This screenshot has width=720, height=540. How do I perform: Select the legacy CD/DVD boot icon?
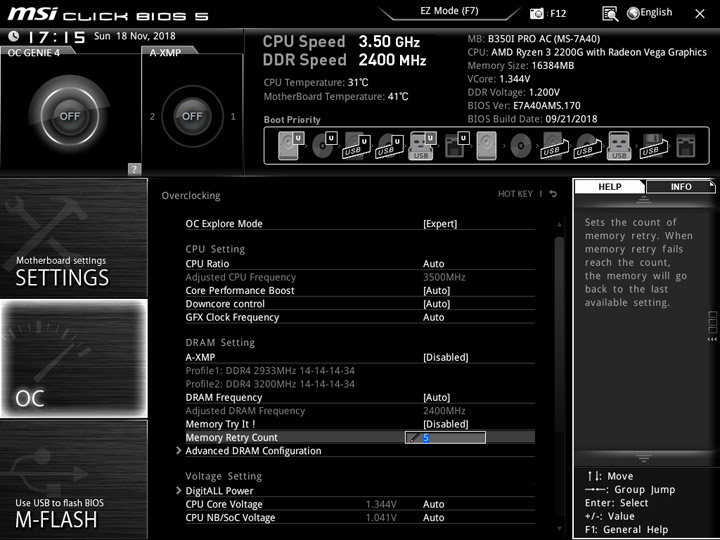(x=520, y=146)
